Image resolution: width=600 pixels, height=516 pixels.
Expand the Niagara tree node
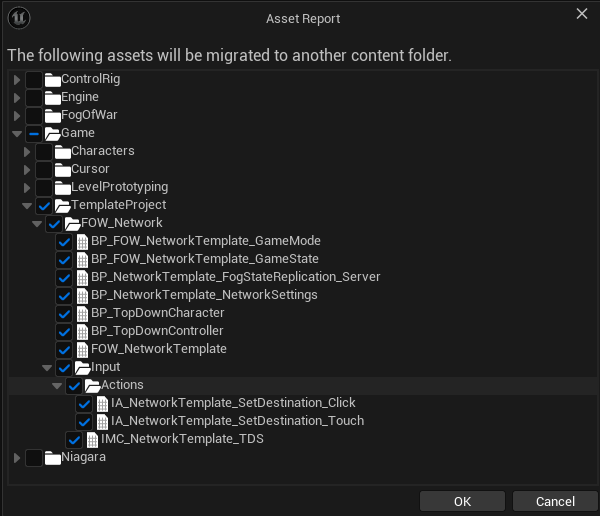(17, 457)
